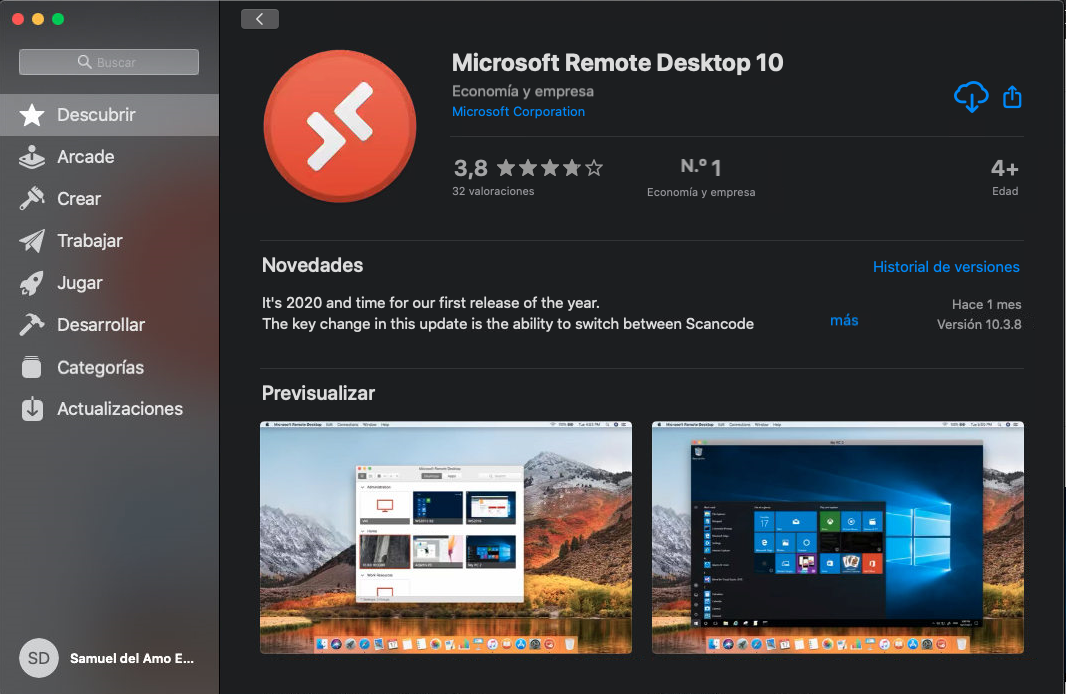1066x694 pixels.
Task: Open the second preview showing Windows desktop
Action: click(x=837, y=537)
